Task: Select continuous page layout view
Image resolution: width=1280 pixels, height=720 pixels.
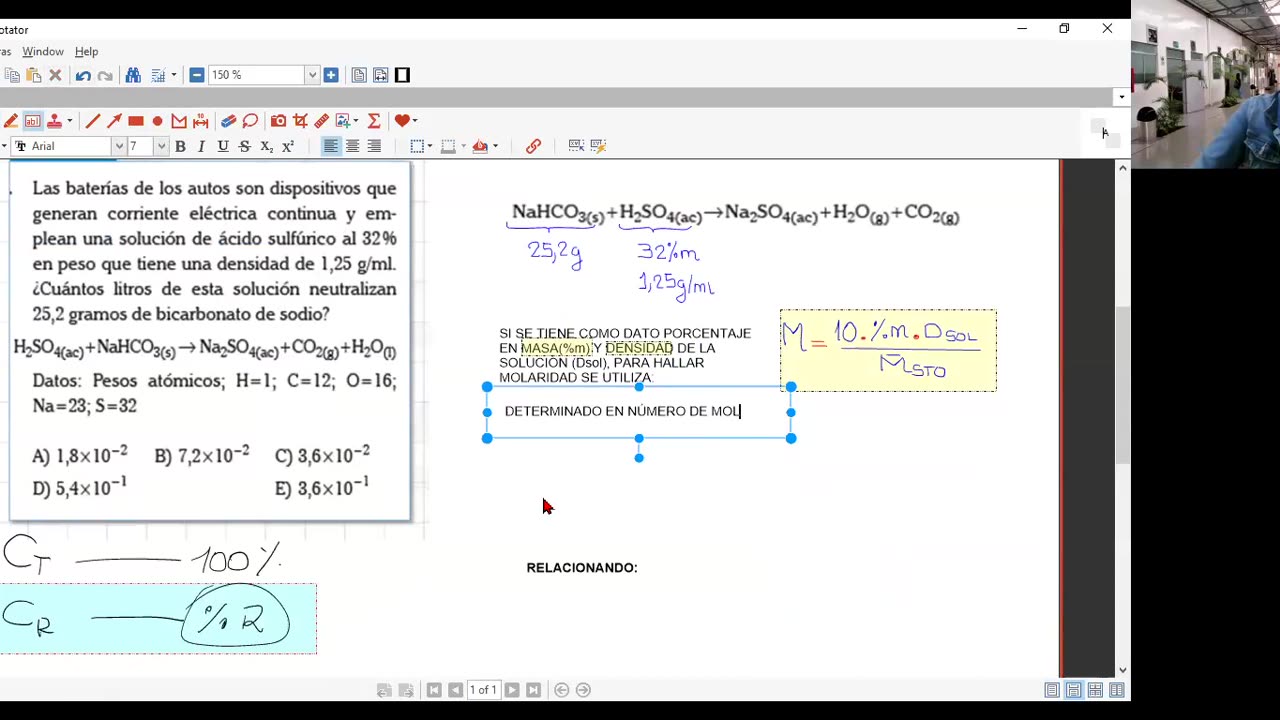Action: pos(1073,690)
